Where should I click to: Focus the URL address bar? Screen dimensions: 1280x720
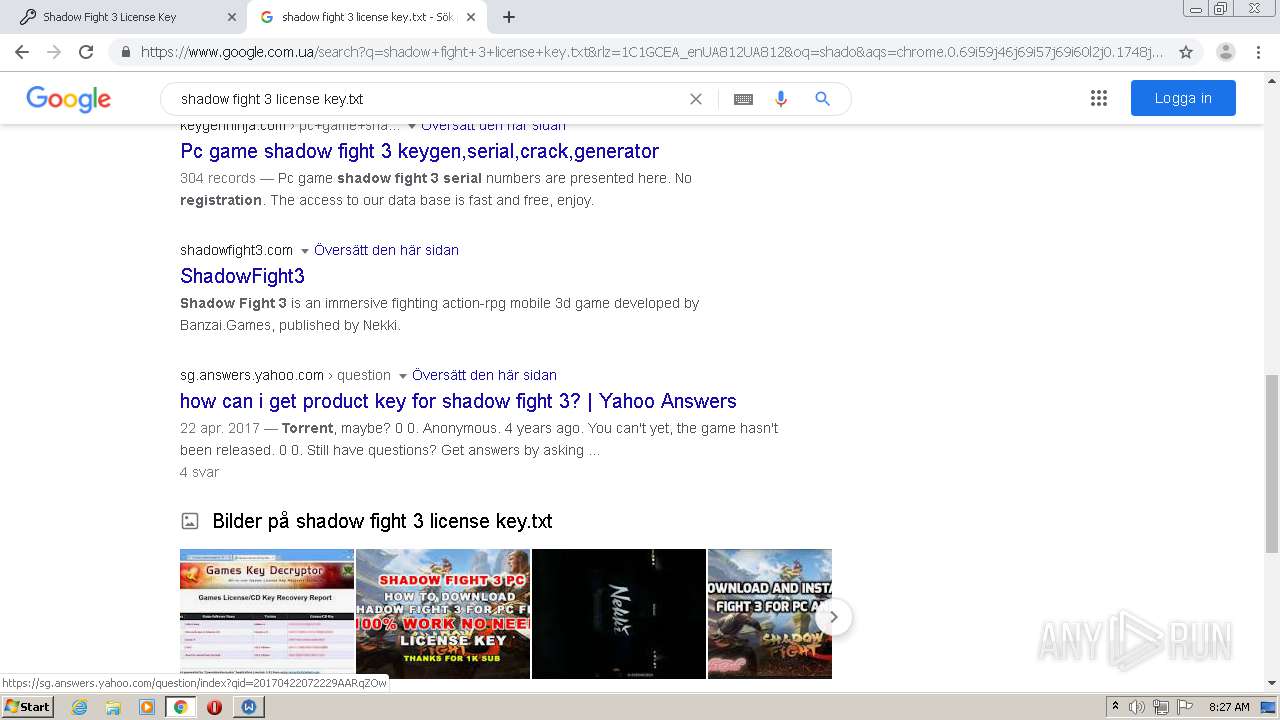coord(652,52)
